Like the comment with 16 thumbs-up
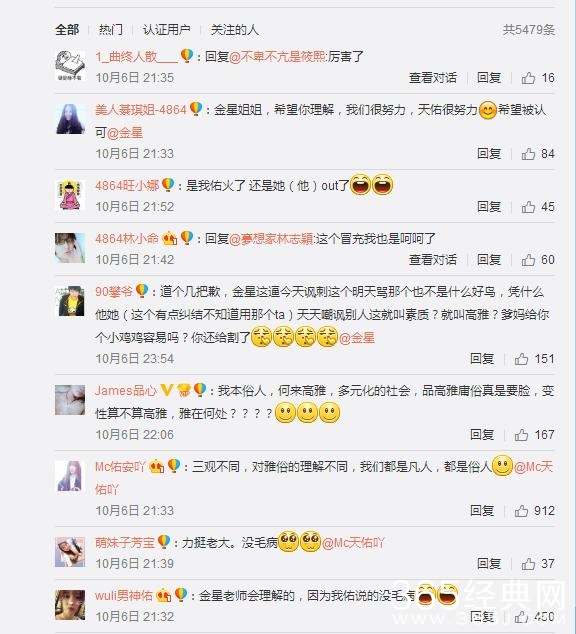Viewport: 576px width, 634px height. (x=528, y=78)
